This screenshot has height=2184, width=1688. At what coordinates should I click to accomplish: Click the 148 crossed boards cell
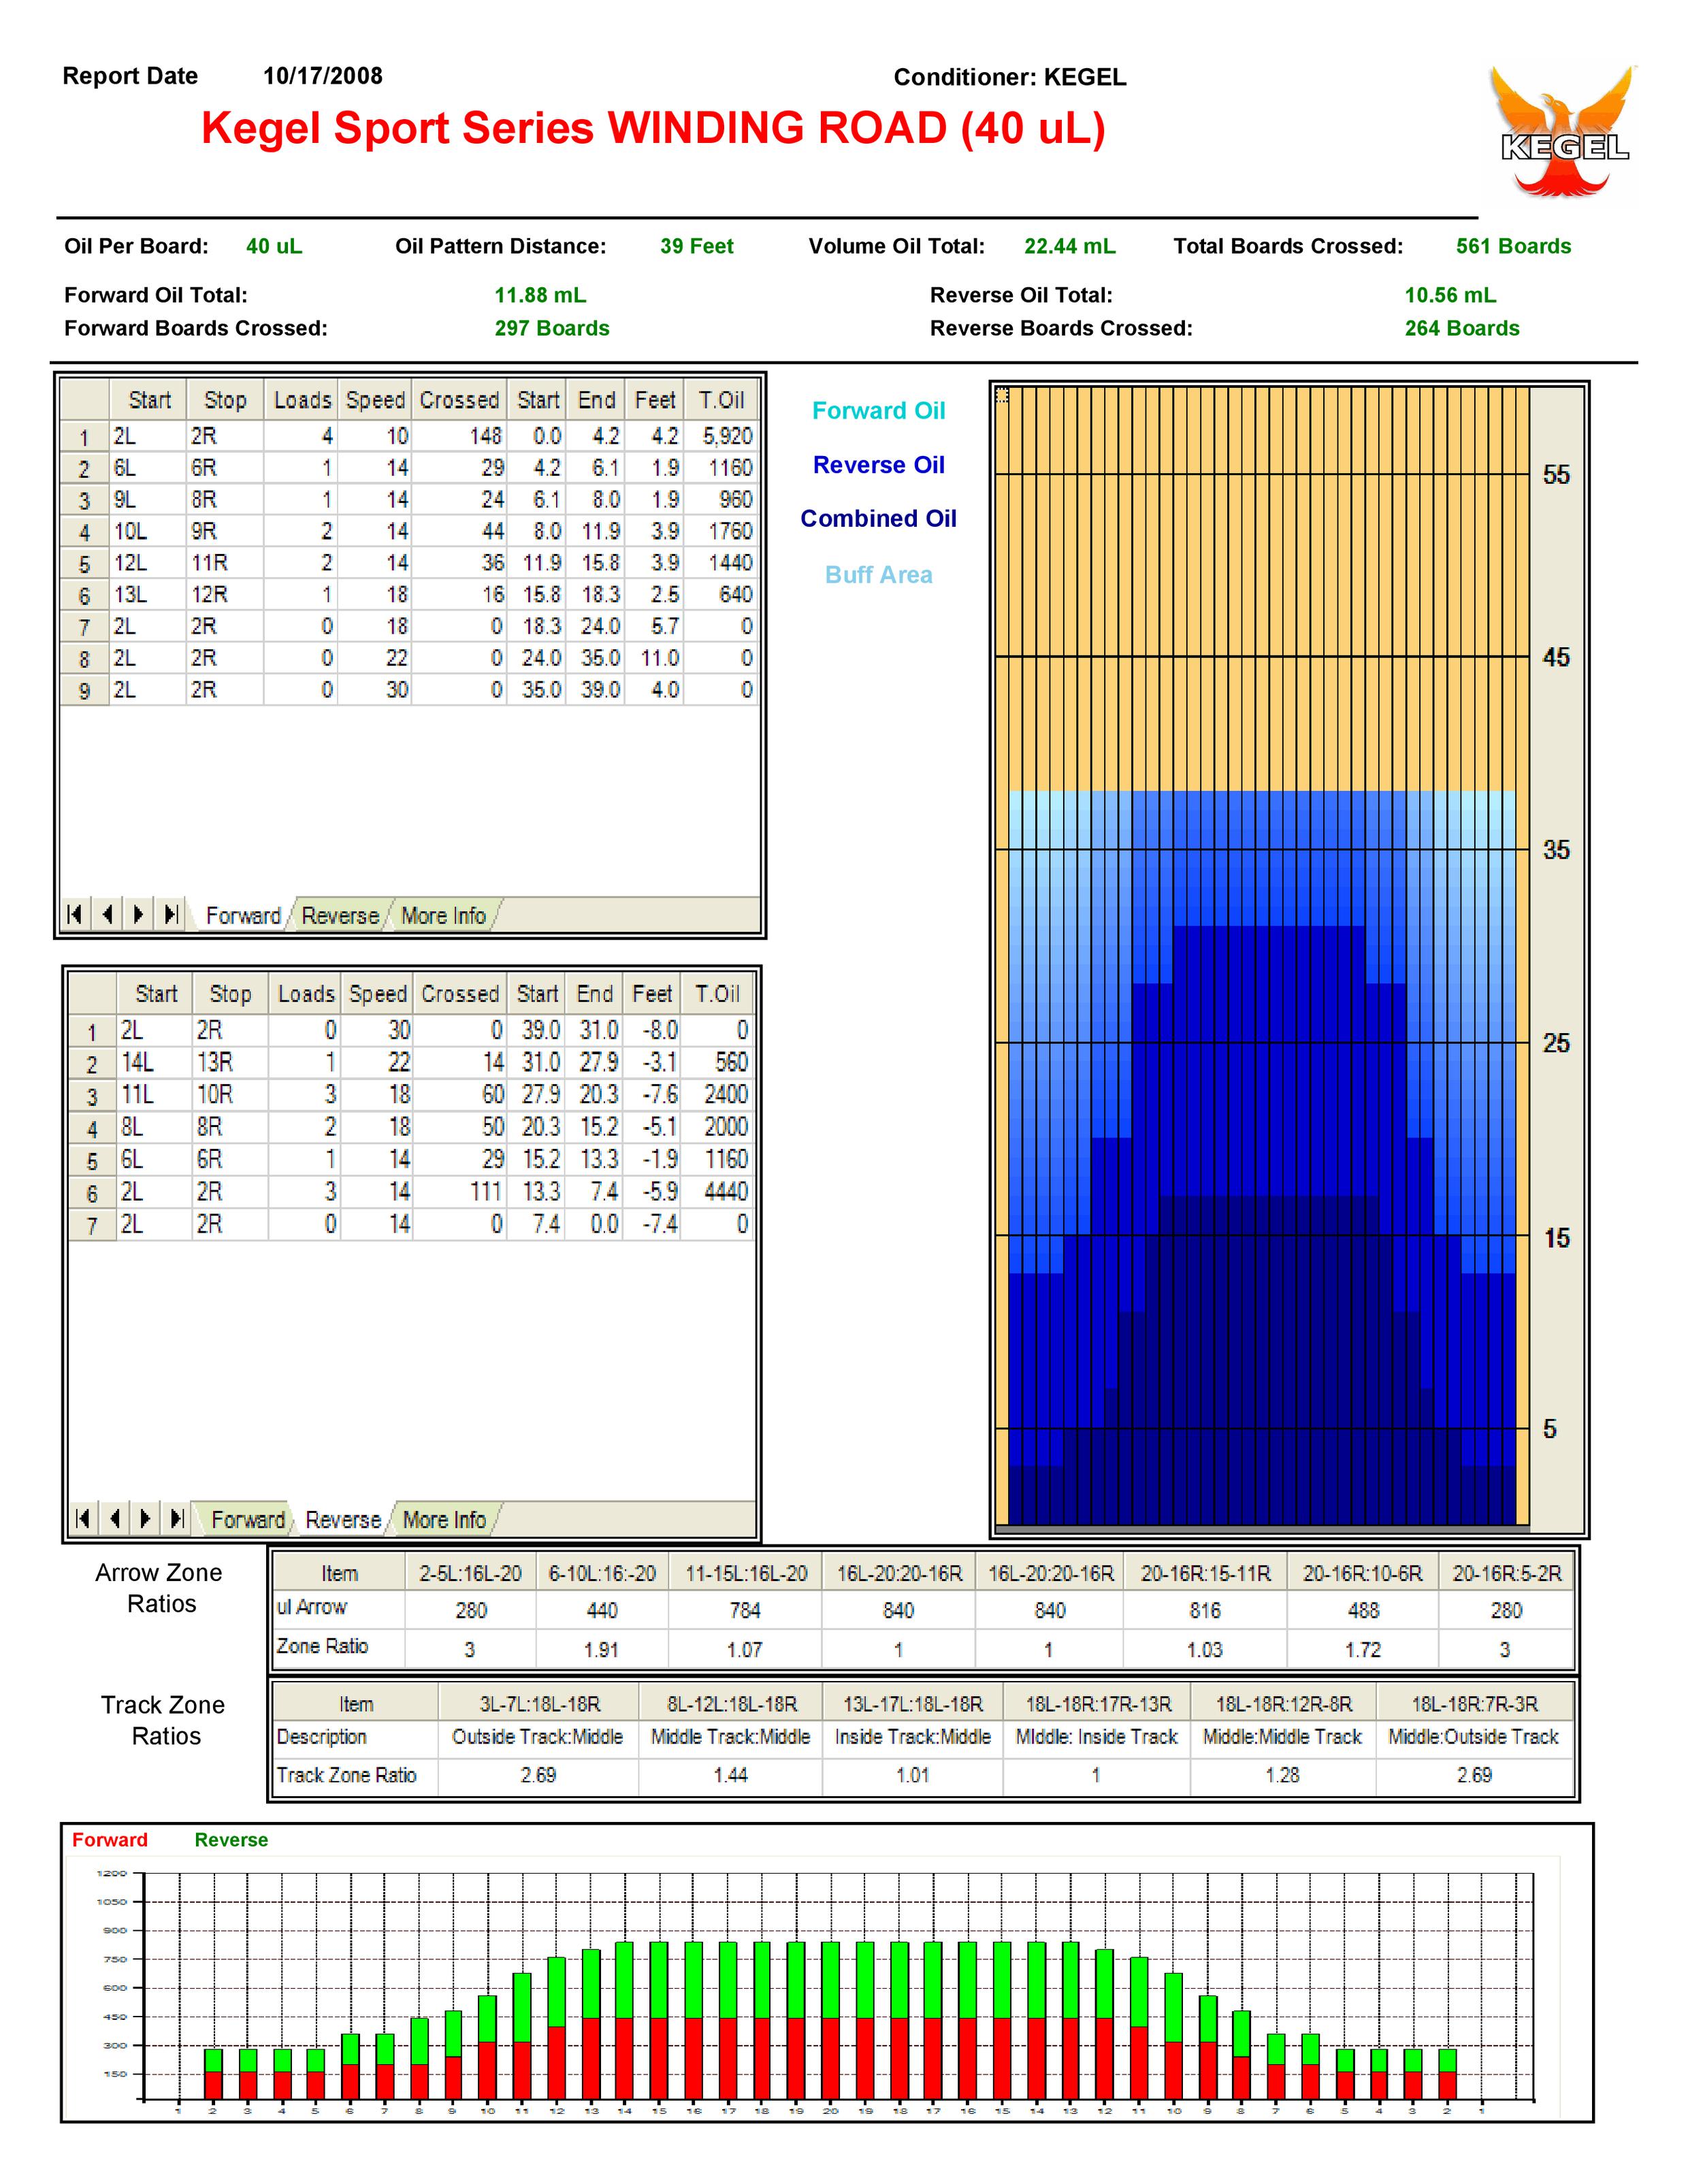(460, 436)
